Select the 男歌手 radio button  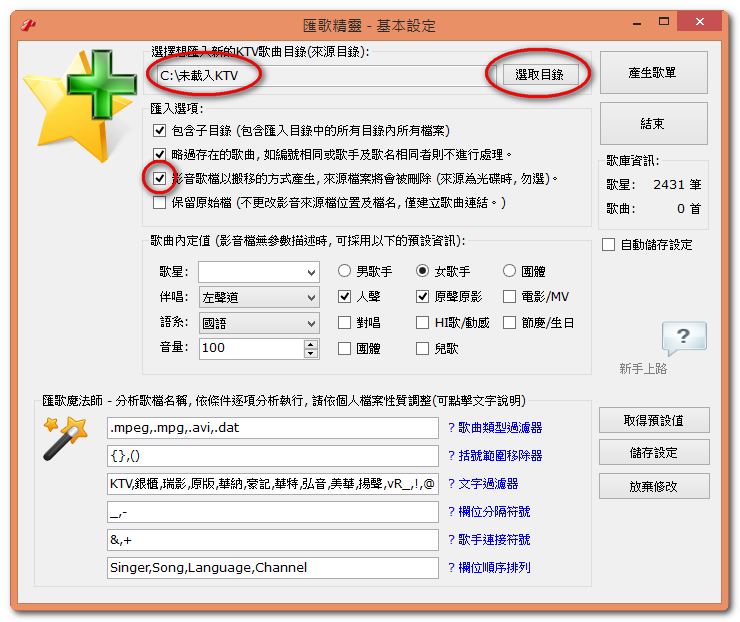click(345, 271)
